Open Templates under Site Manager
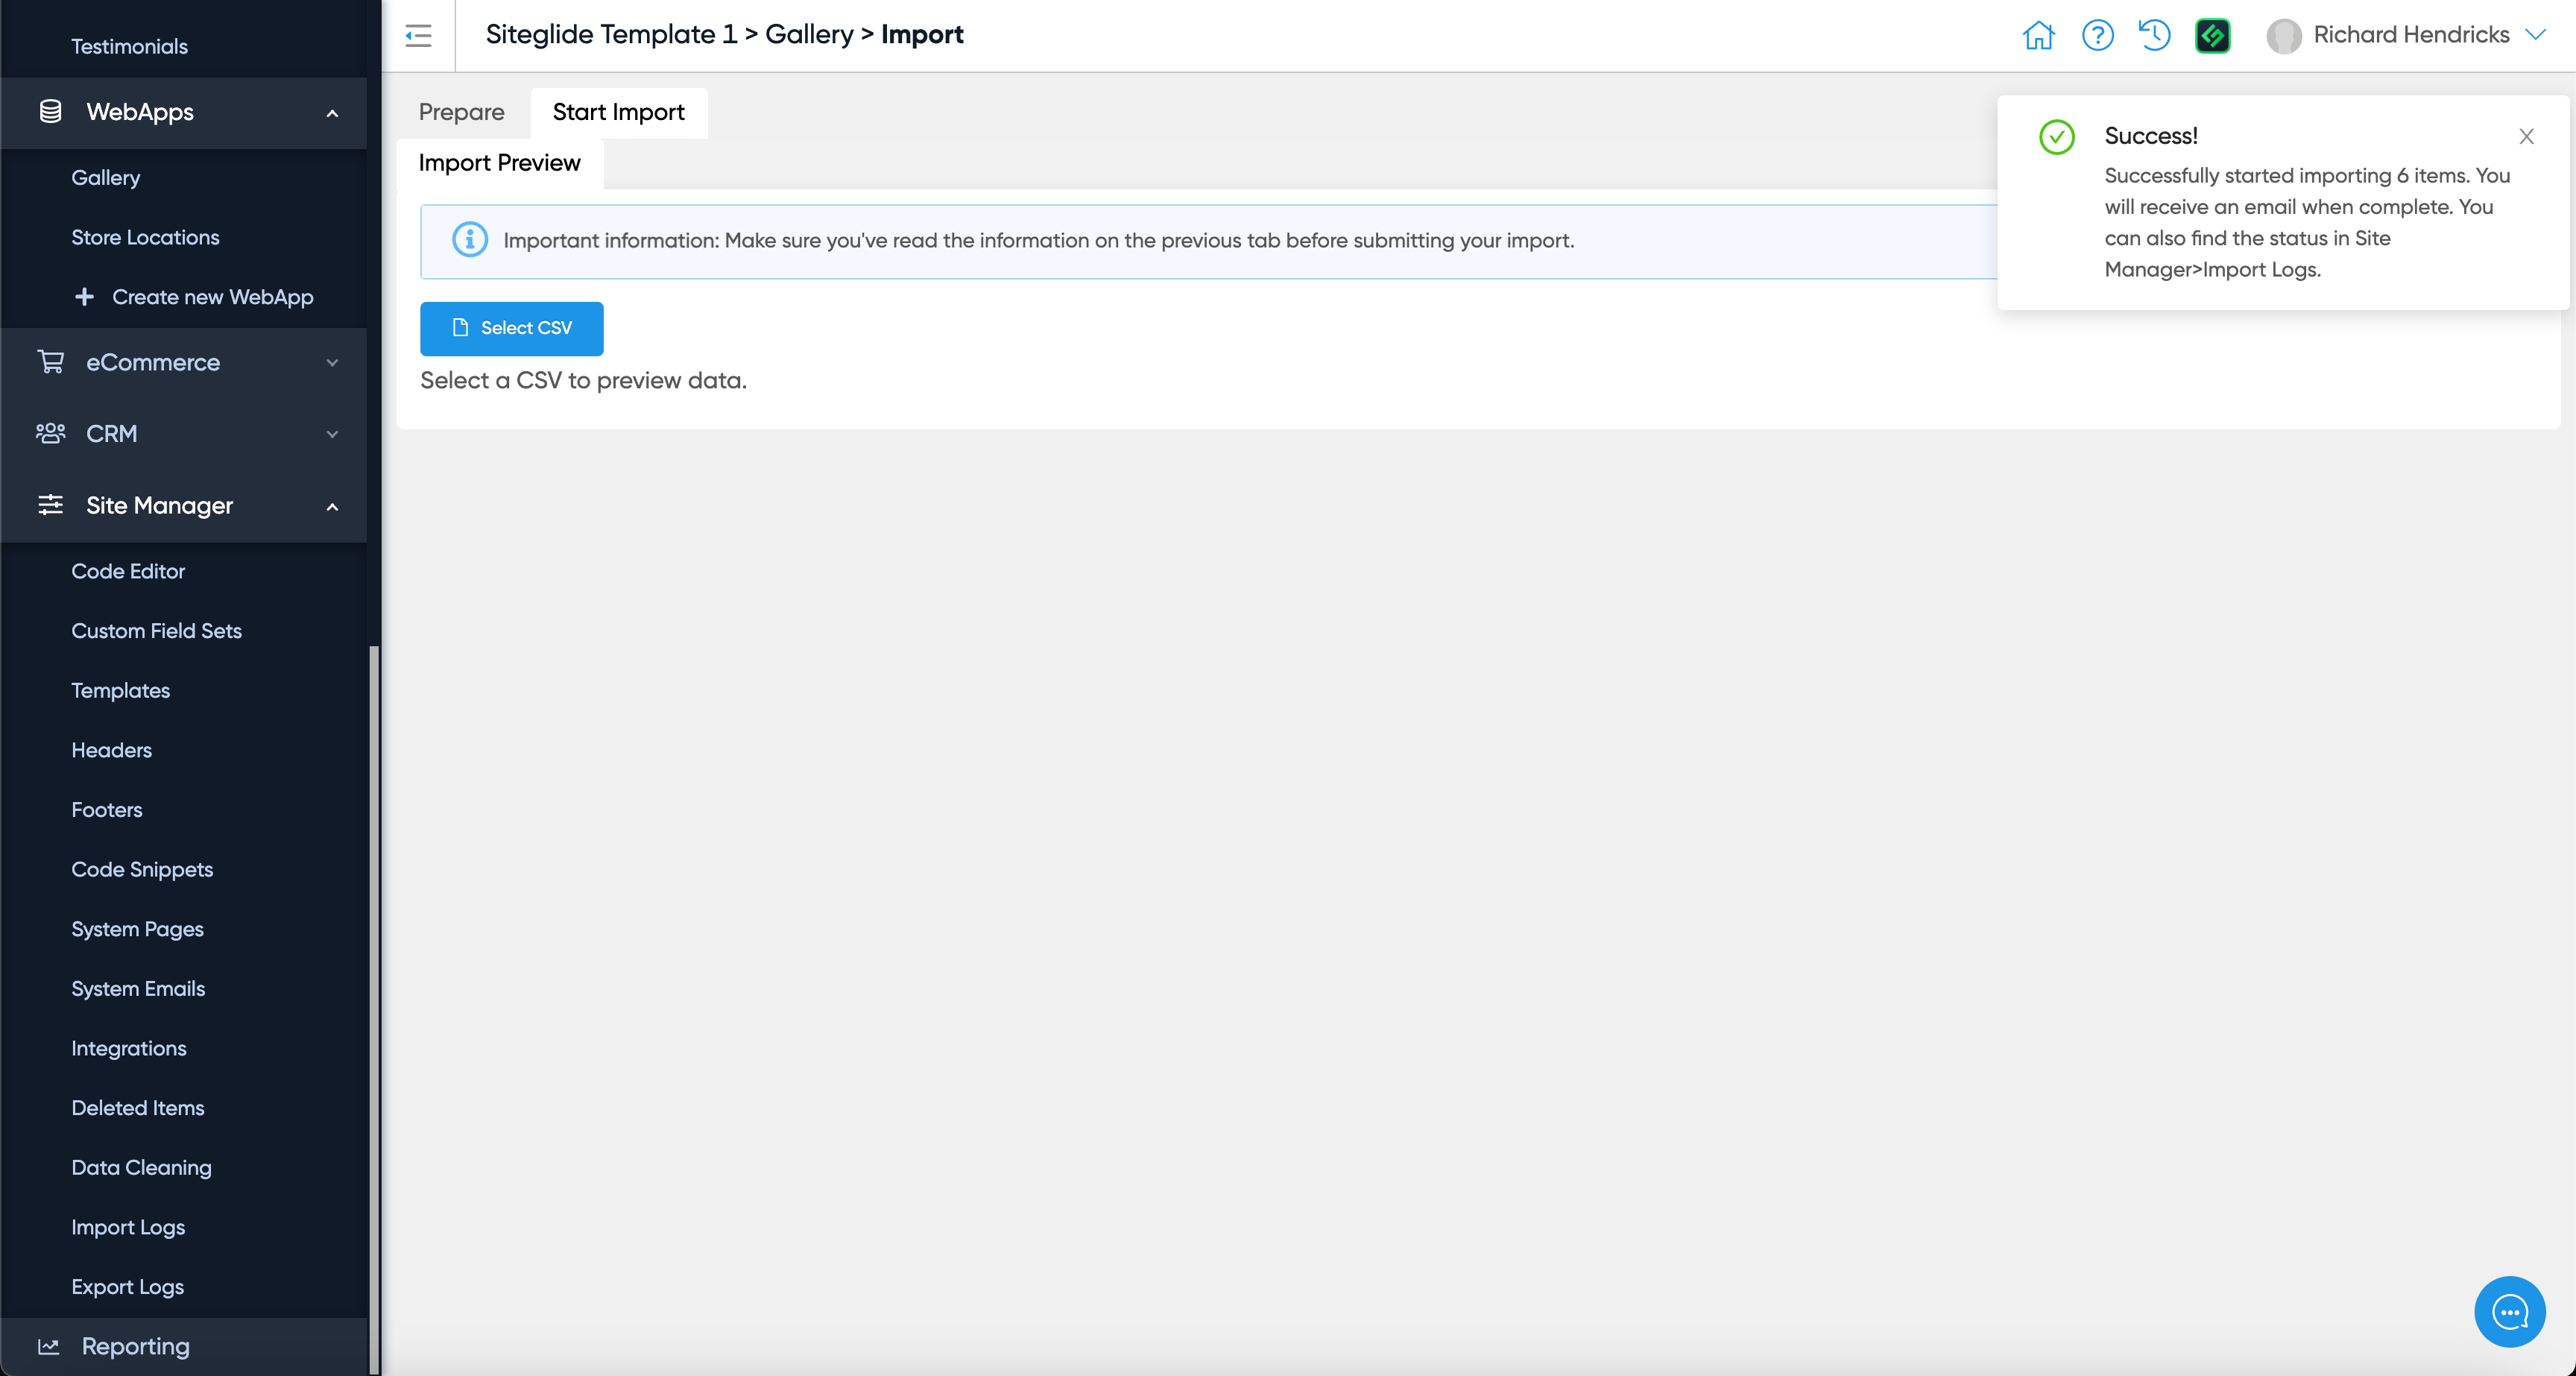The height and width of the screenshot is (1376, 2576). pos(120,691)
